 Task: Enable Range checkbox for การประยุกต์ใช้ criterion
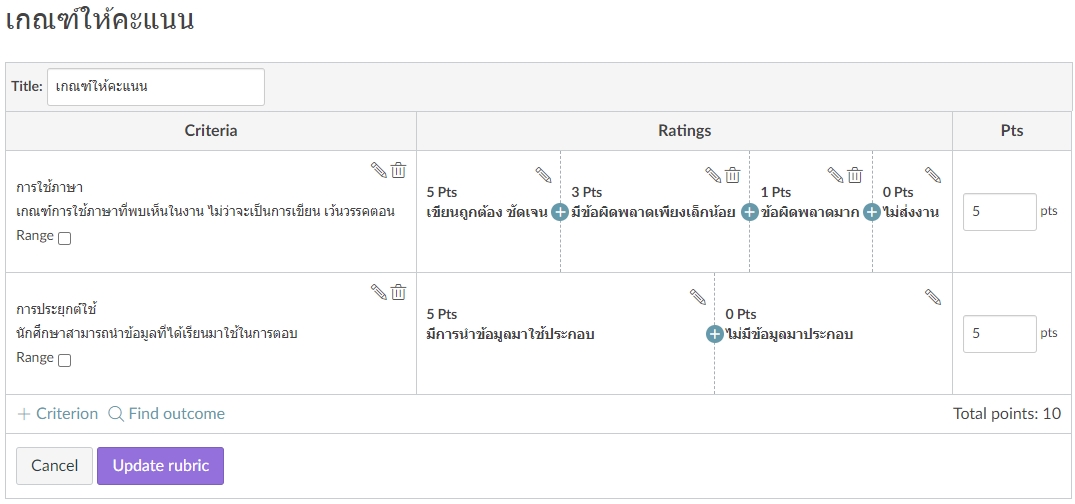[x=65, y=360]
